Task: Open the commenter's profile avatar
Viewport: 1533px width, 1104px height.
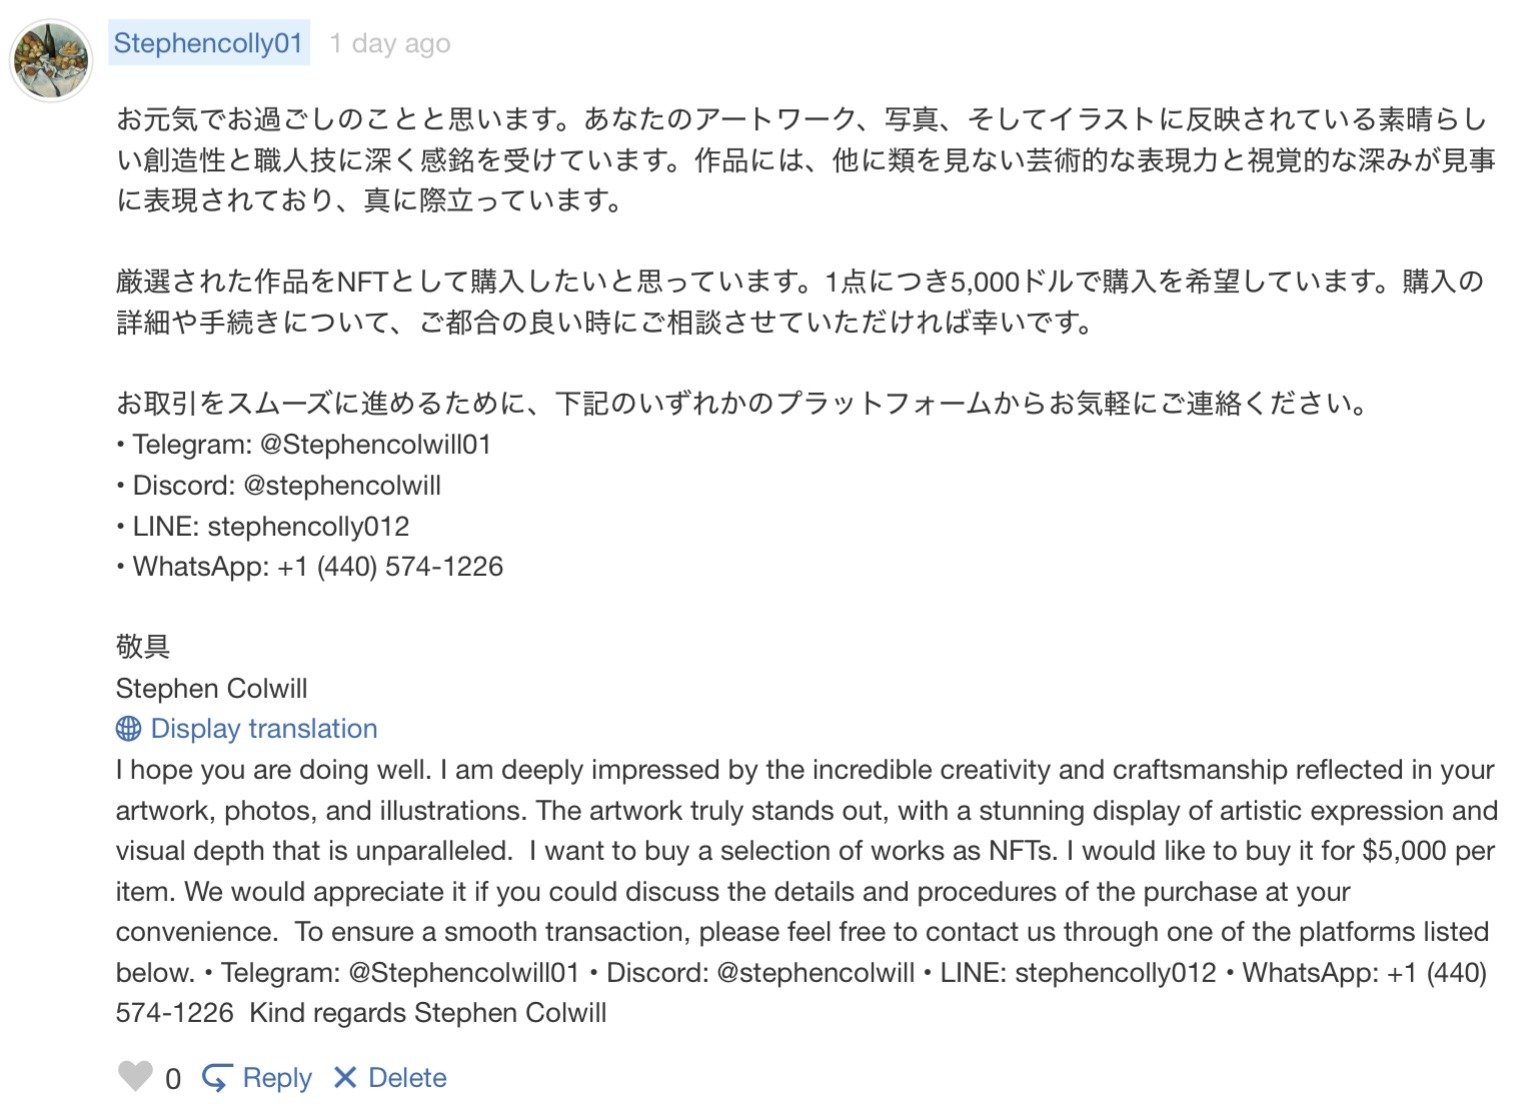Action: [51, 60]
